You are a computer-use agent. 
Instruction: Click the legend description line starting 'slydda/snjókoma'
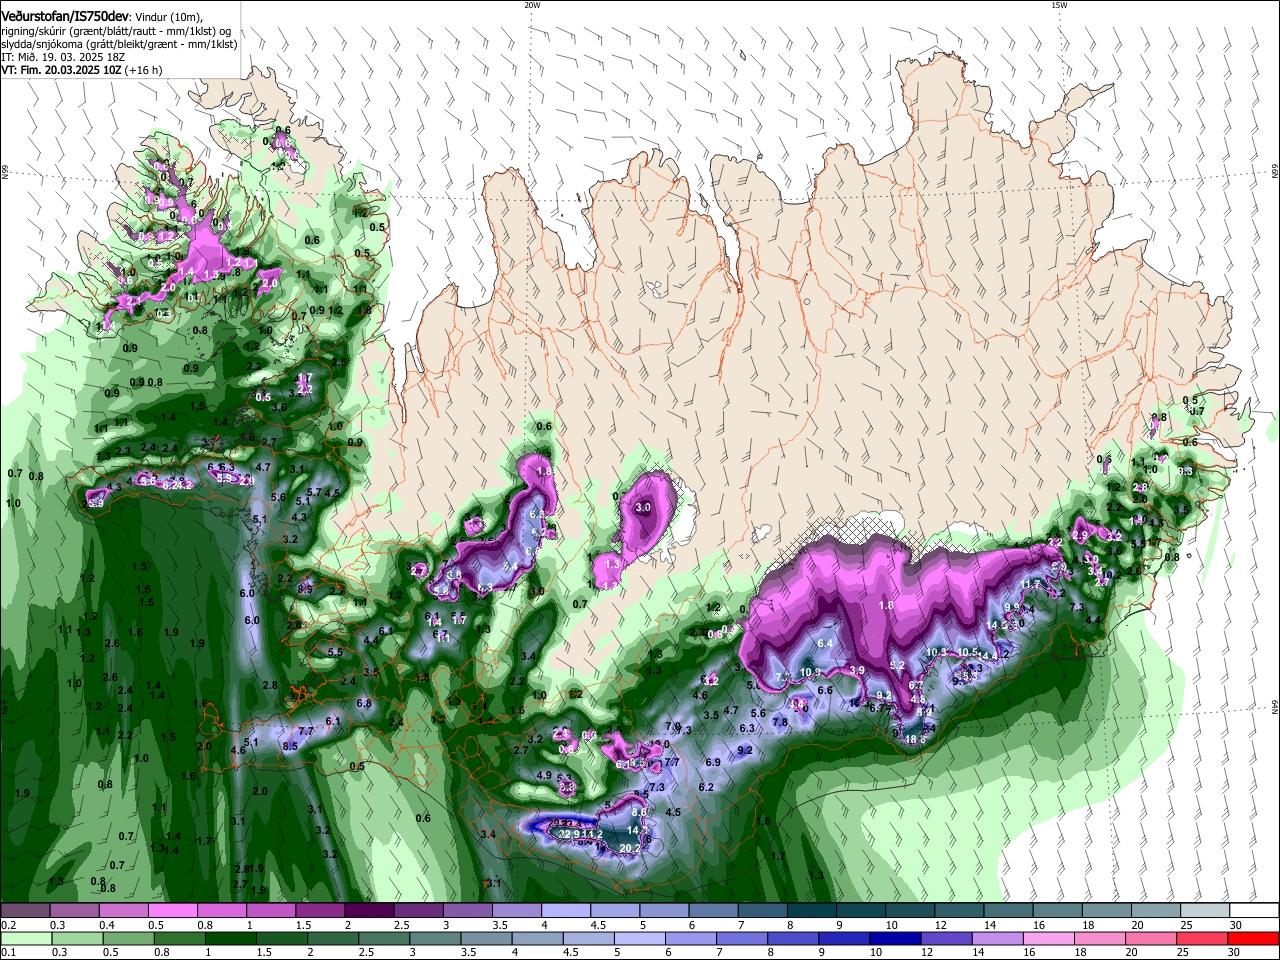click(119, 43)
